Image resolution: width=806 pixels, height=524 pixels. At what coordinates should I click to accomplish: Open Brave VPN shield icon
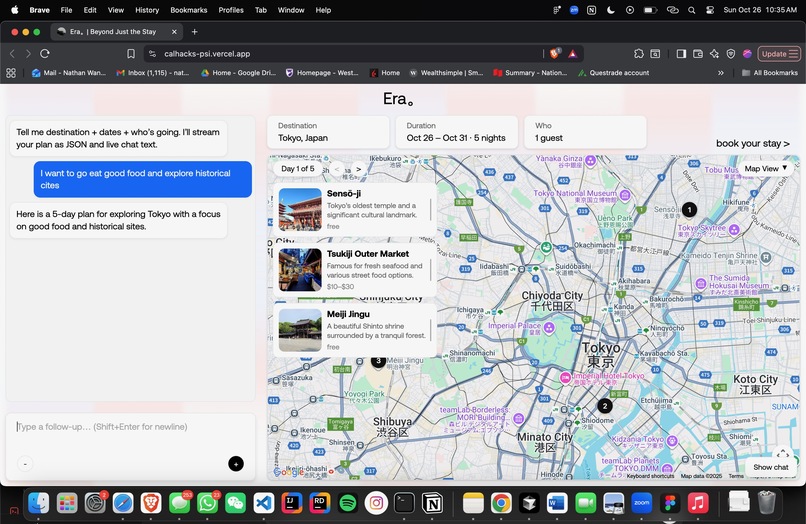point(730,53)
